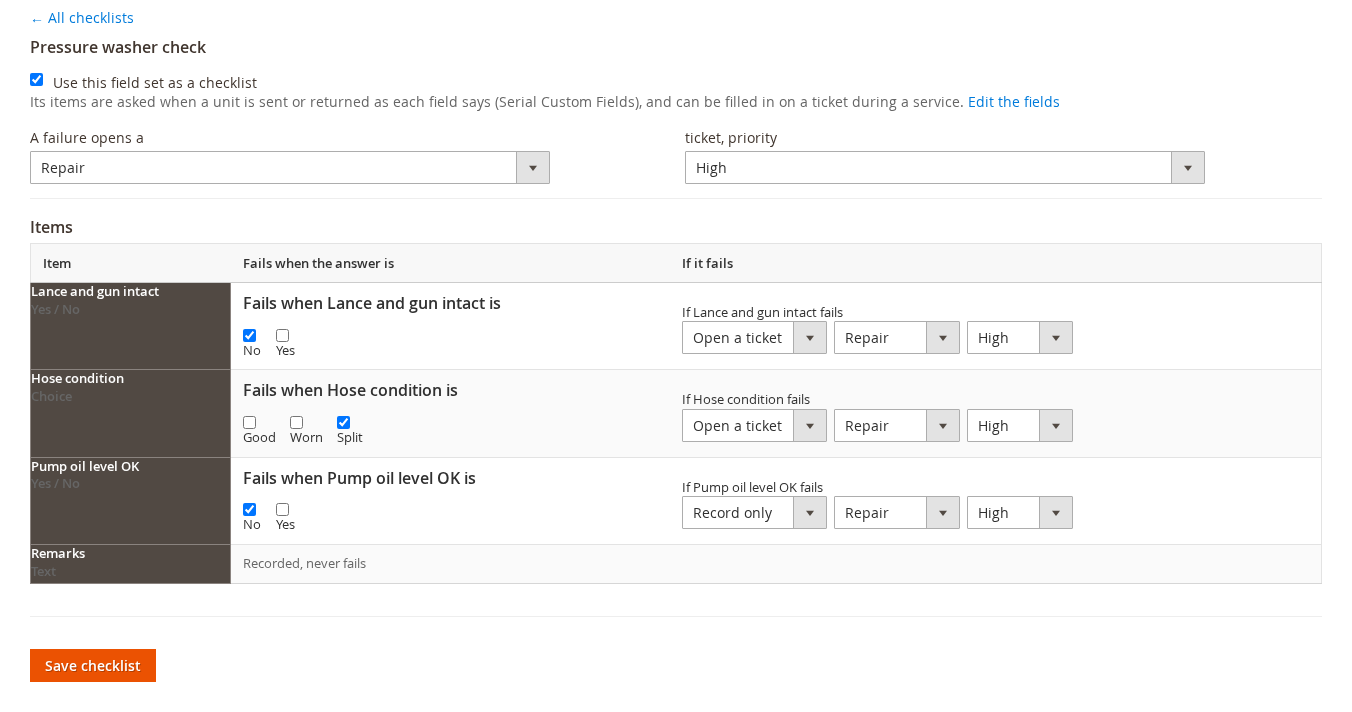1352x712 pixels.
Task: Open Pump oil level Record only dropdown
Action: 754,513
